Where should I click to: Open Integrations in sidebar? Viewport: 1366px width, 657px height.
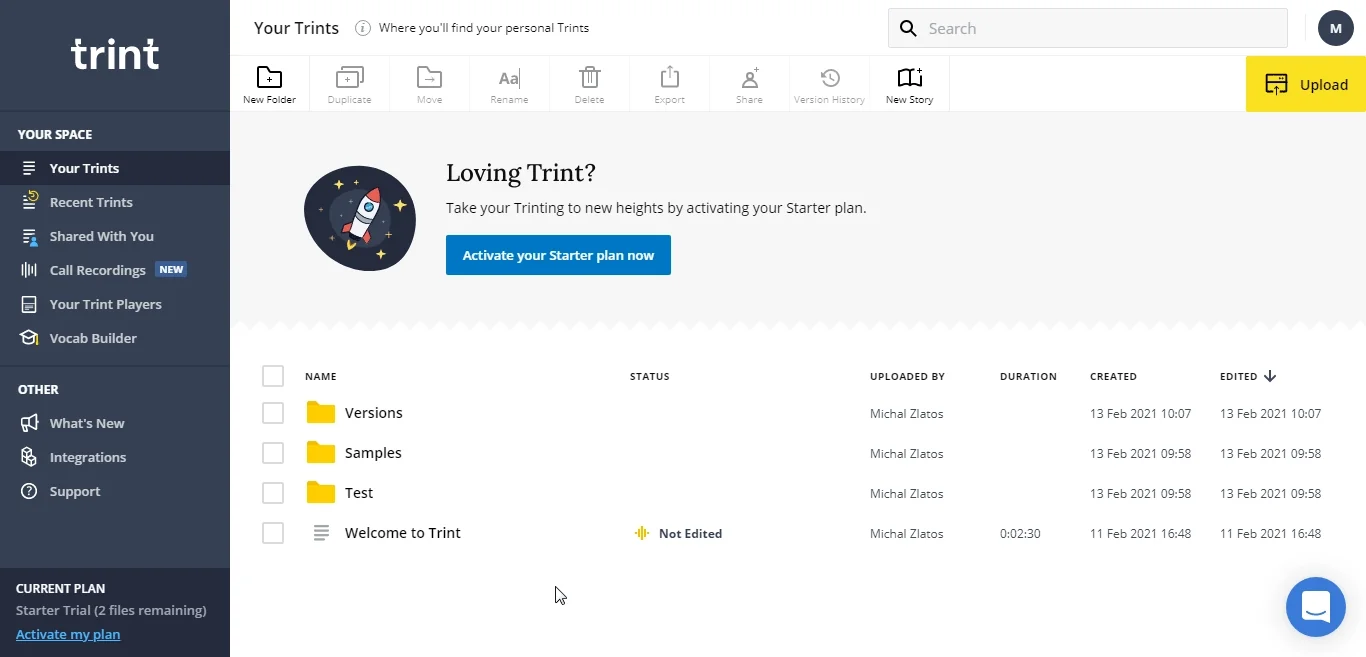115,457
